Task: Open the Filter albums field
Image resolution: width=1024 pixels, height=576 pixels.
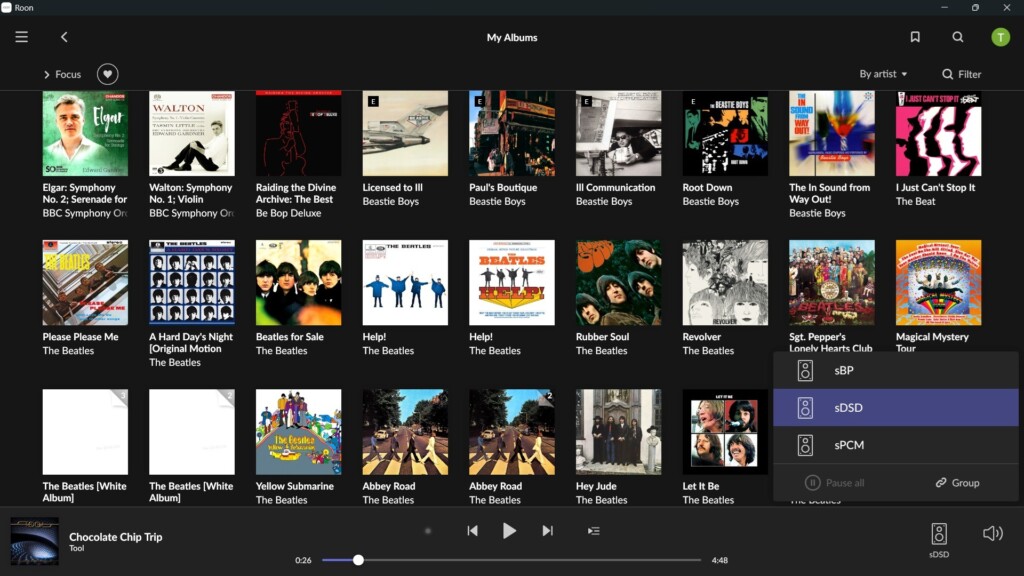Action: tap(961, 74)
